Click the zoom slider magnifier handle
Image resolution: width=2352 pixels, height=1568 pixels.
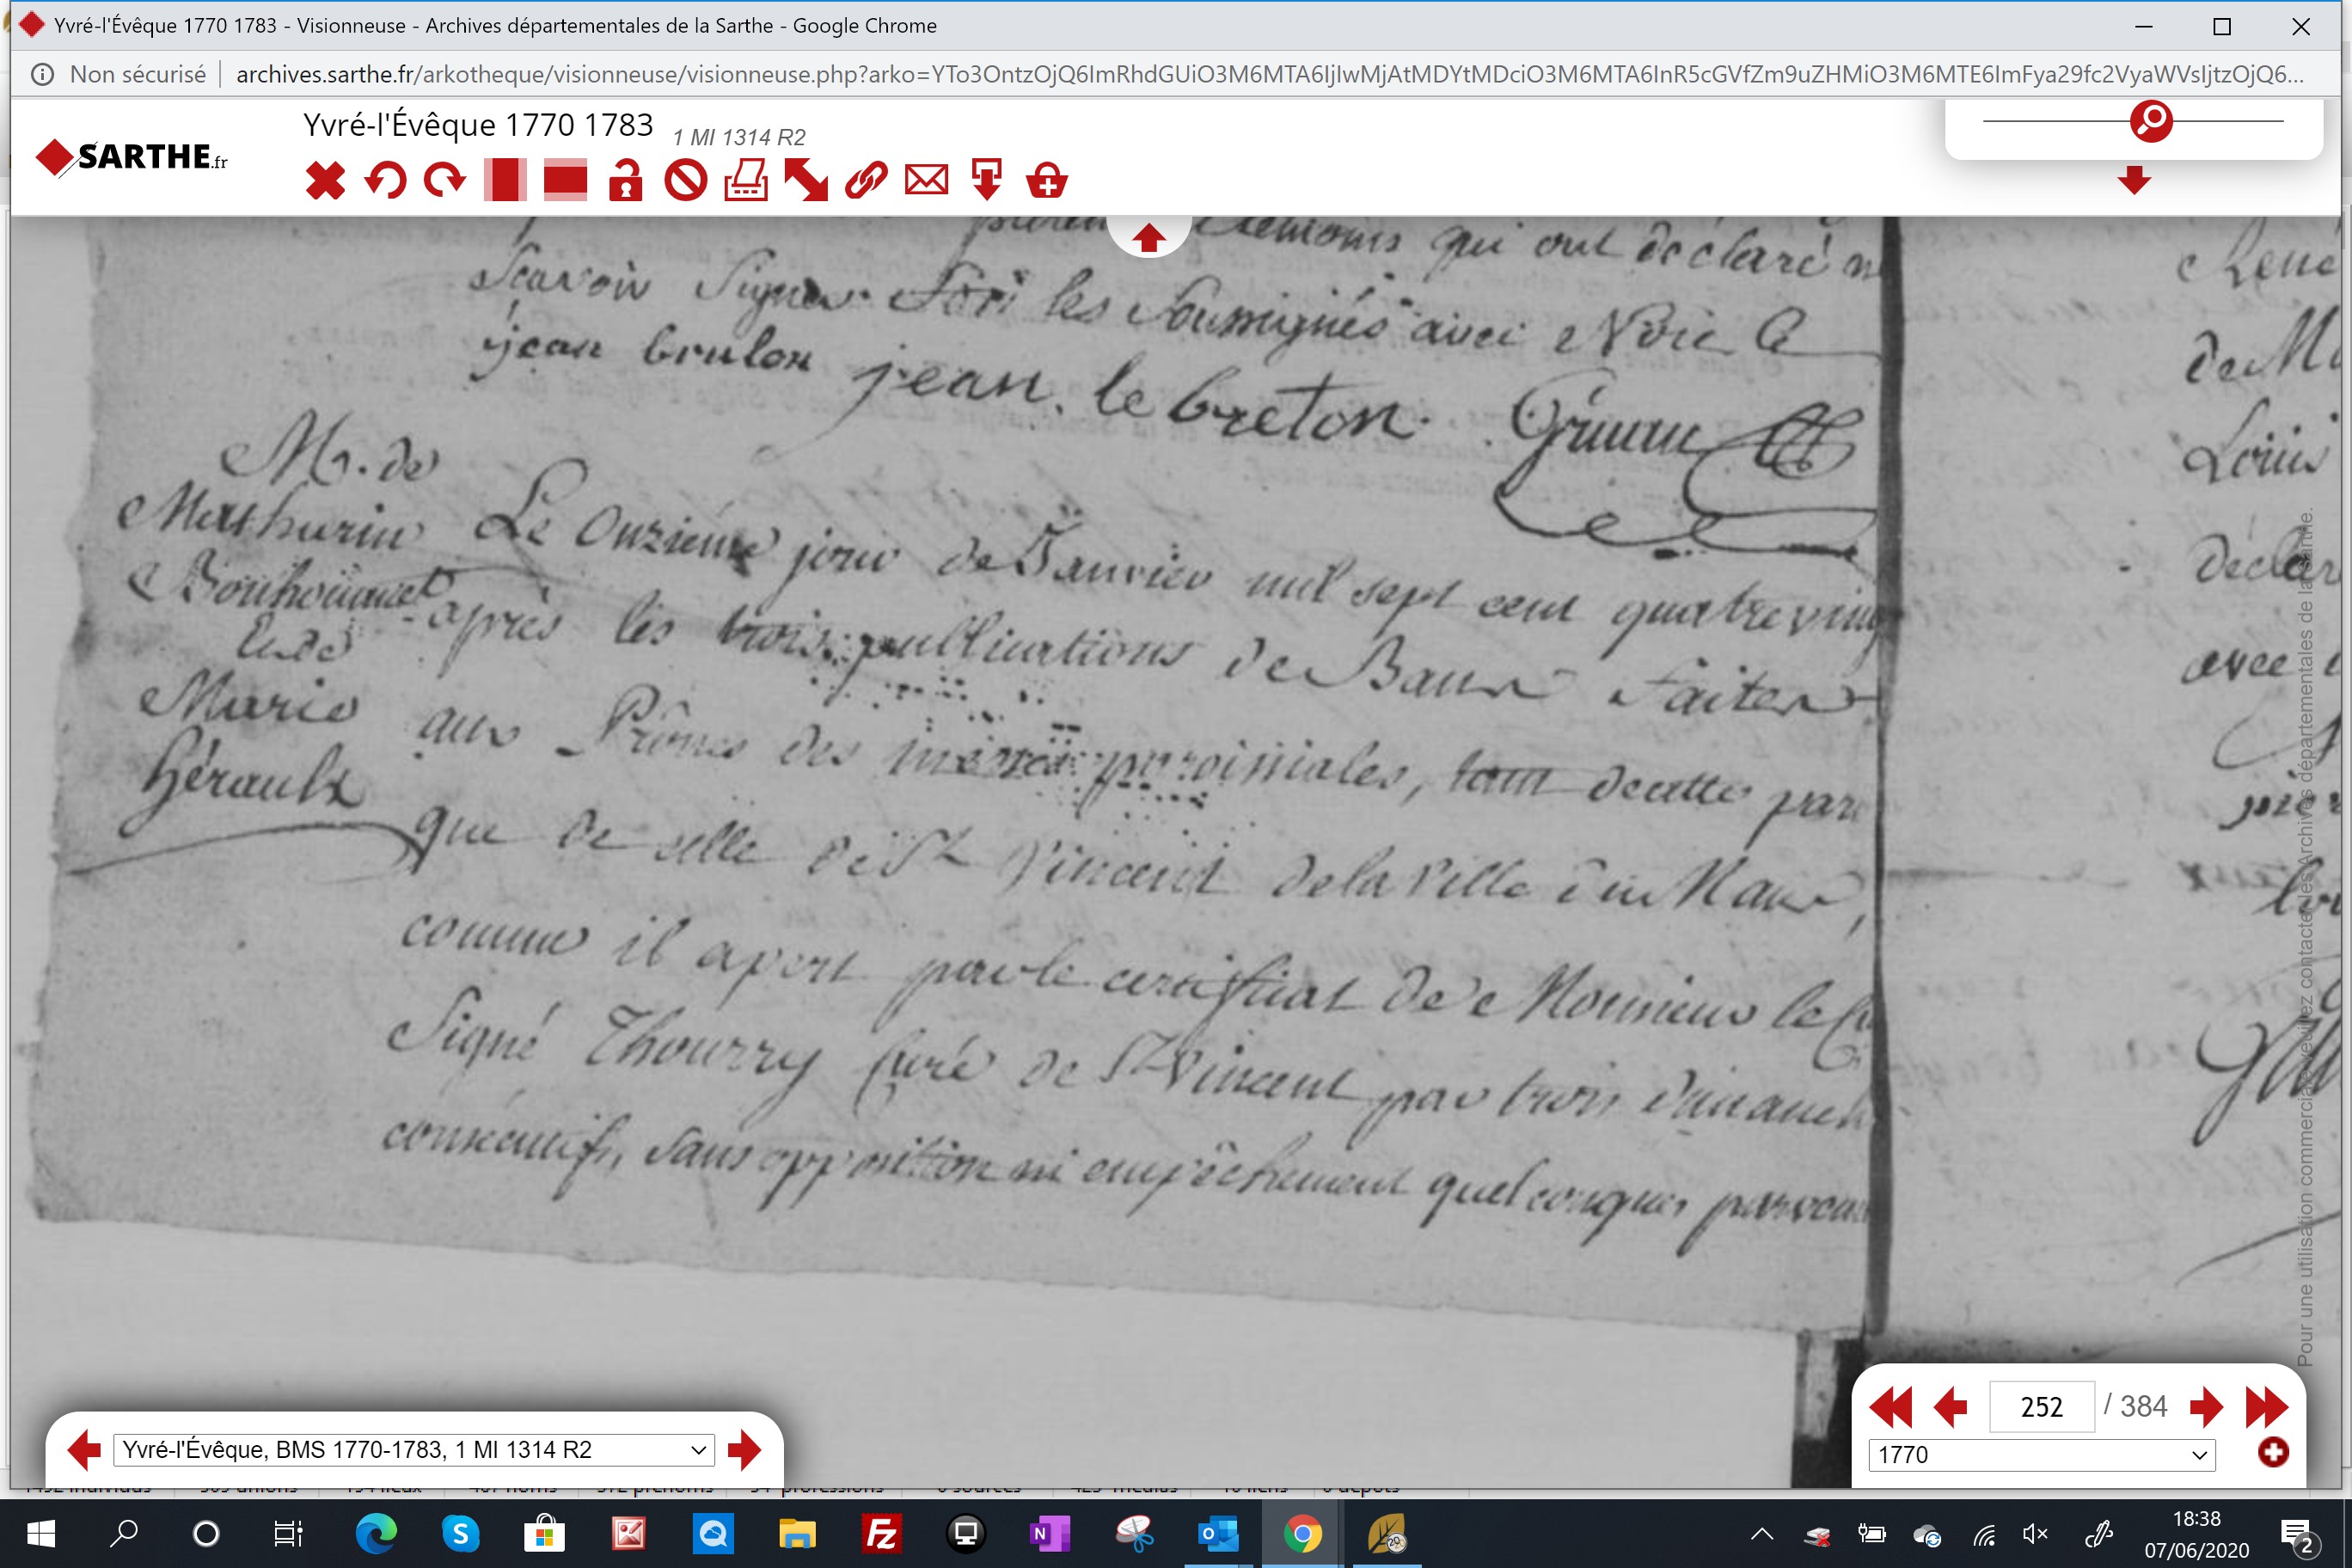(2151, 121)
